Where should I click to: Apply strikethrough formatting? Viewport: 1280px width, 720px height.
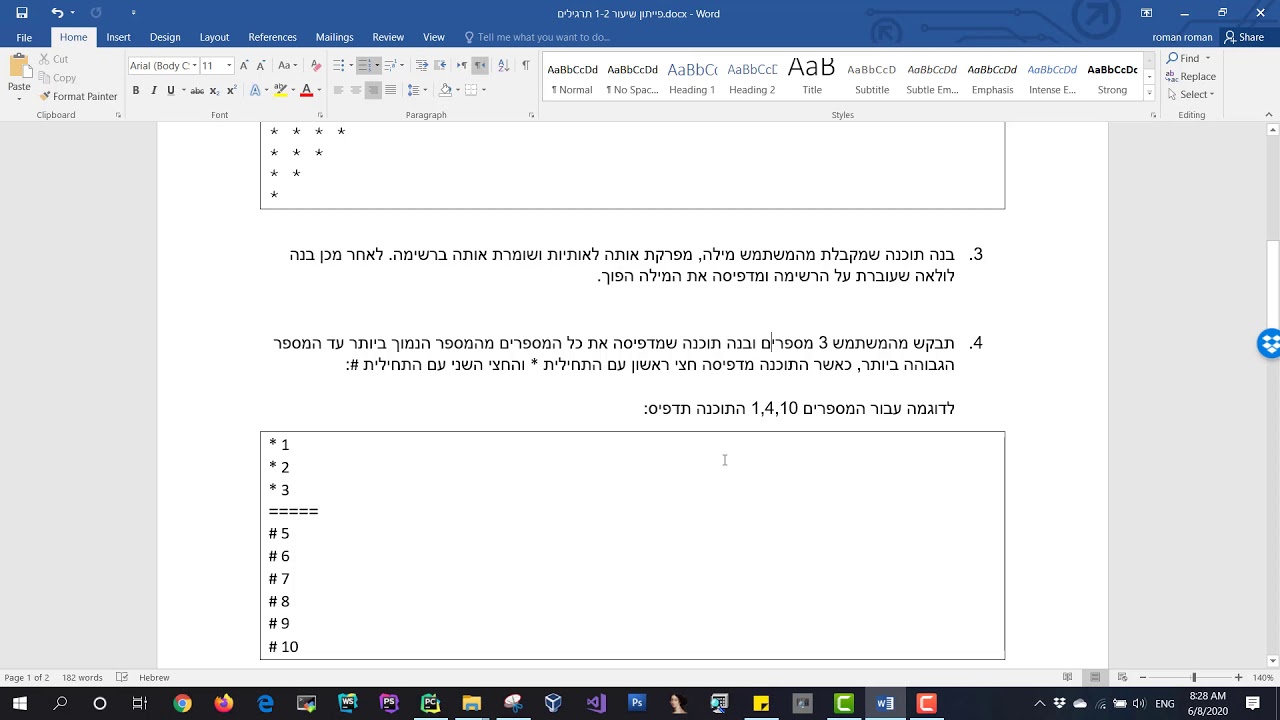197,90
